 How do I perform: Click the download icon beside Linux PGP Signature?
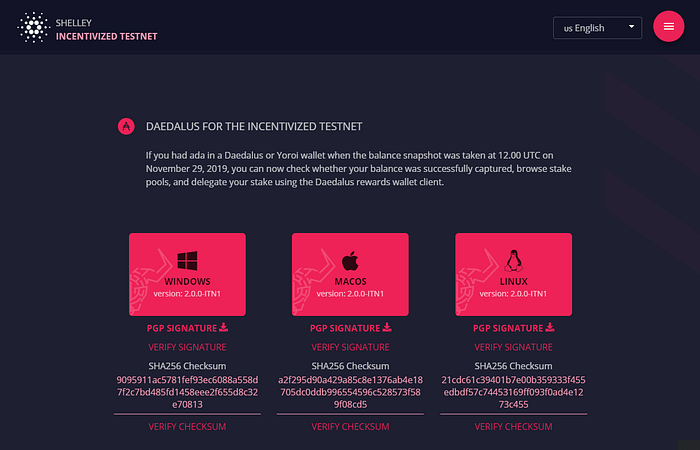(550, 327)
